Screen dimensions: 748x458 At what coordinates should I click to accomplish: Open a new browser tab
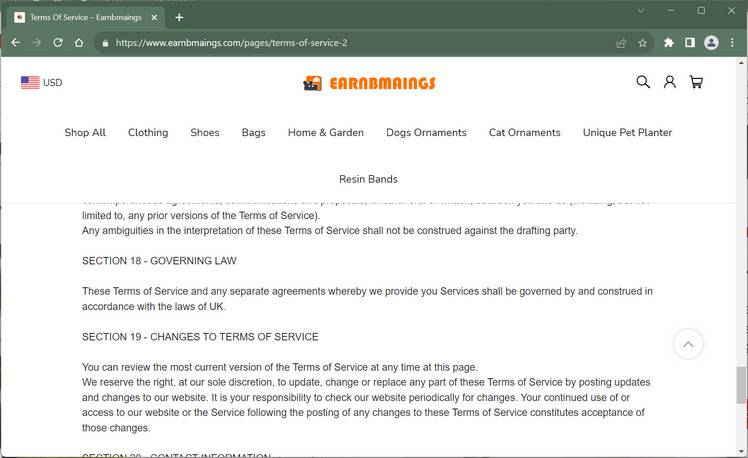pyautogui.click(x=179, y=18)
